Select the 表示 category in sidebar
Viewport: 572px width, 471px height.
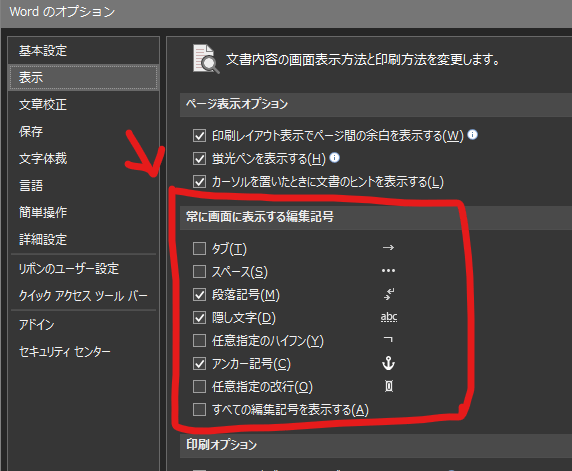point(83,77)
